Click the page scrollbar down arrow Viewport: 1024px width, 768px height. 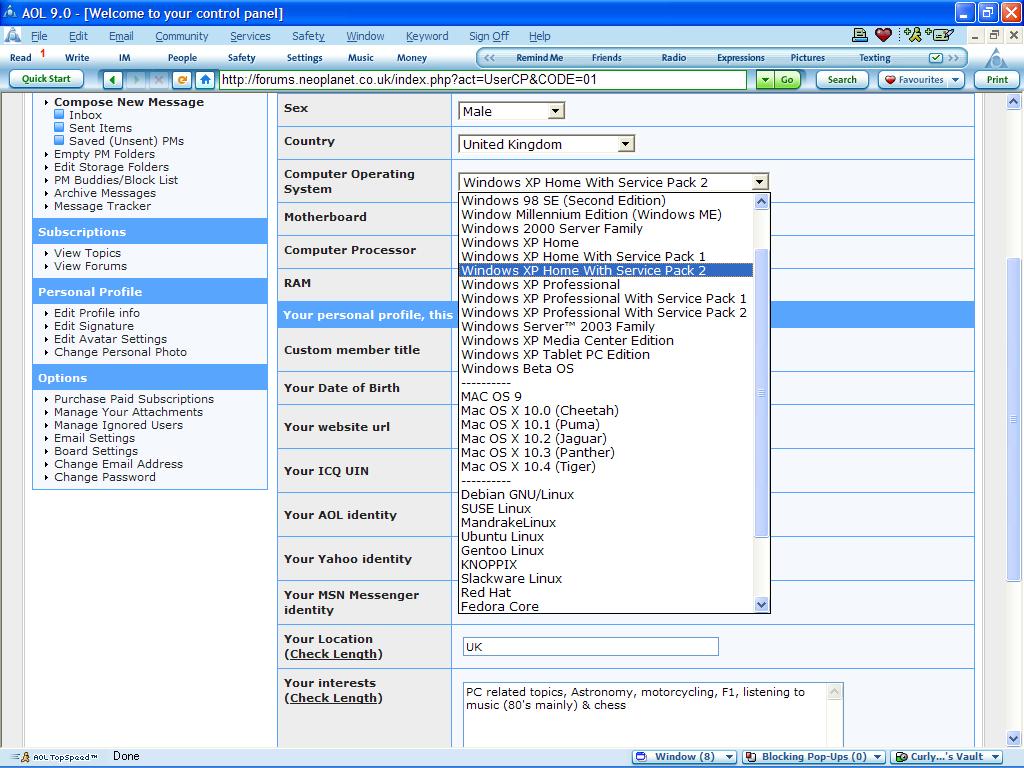pos(1013,739)
